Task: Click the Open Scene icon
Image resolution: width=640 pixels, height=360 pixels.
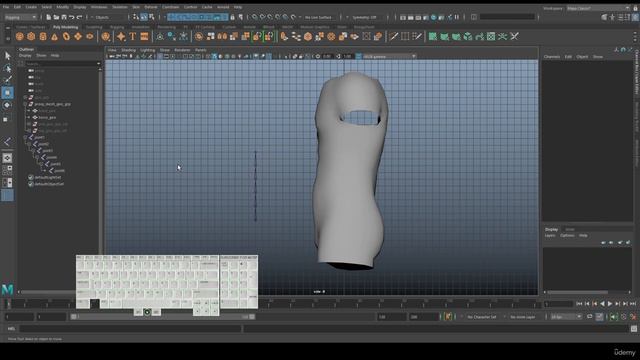Action: pyautogui.click(x=56, y=17)
